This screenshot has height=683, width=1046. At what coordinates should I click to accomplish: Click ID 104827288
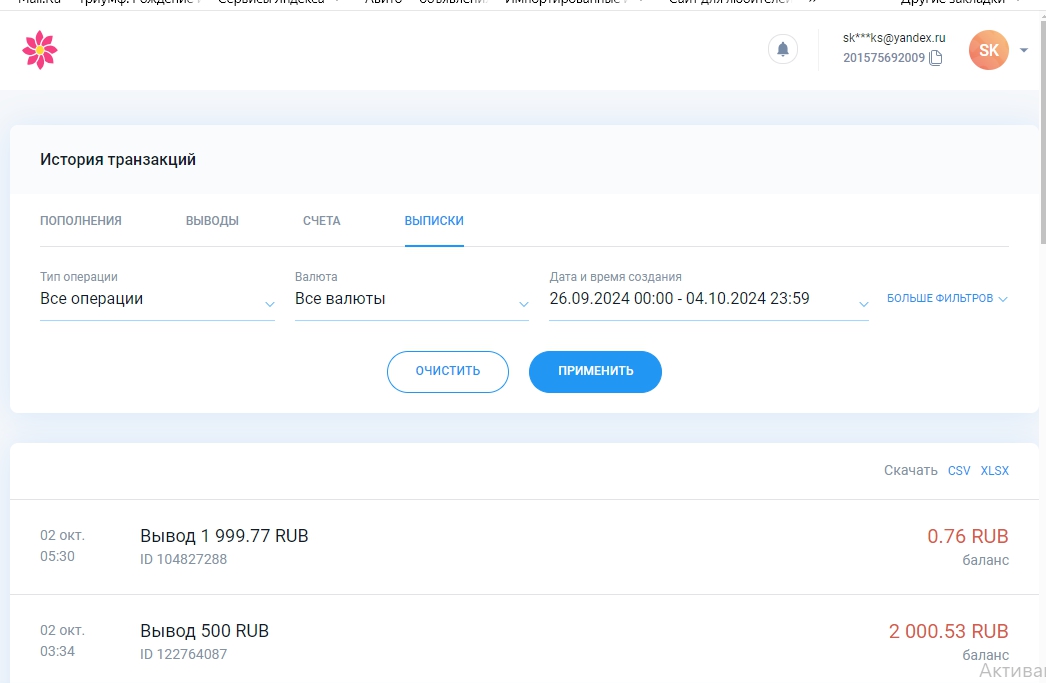tap(183, 559)
